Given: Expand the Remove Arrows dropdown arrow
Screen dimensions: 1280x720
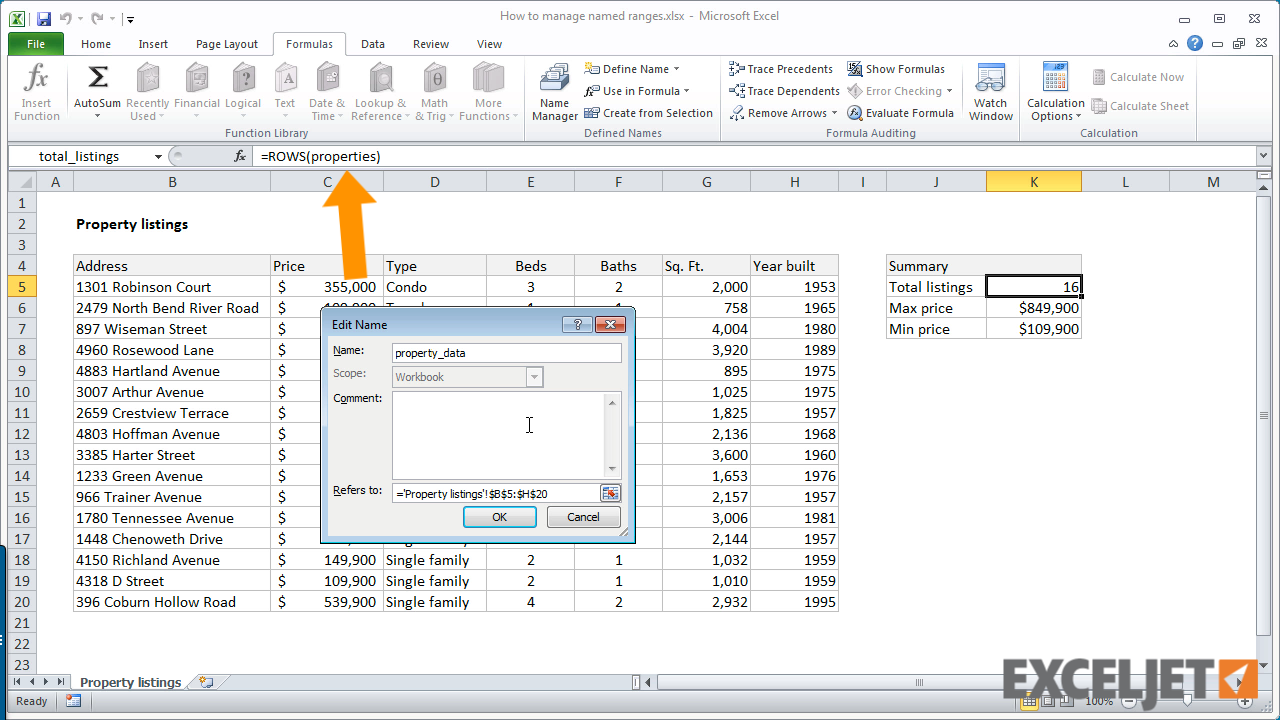Looking at the screenshot, I should click(x=834, y=113).
